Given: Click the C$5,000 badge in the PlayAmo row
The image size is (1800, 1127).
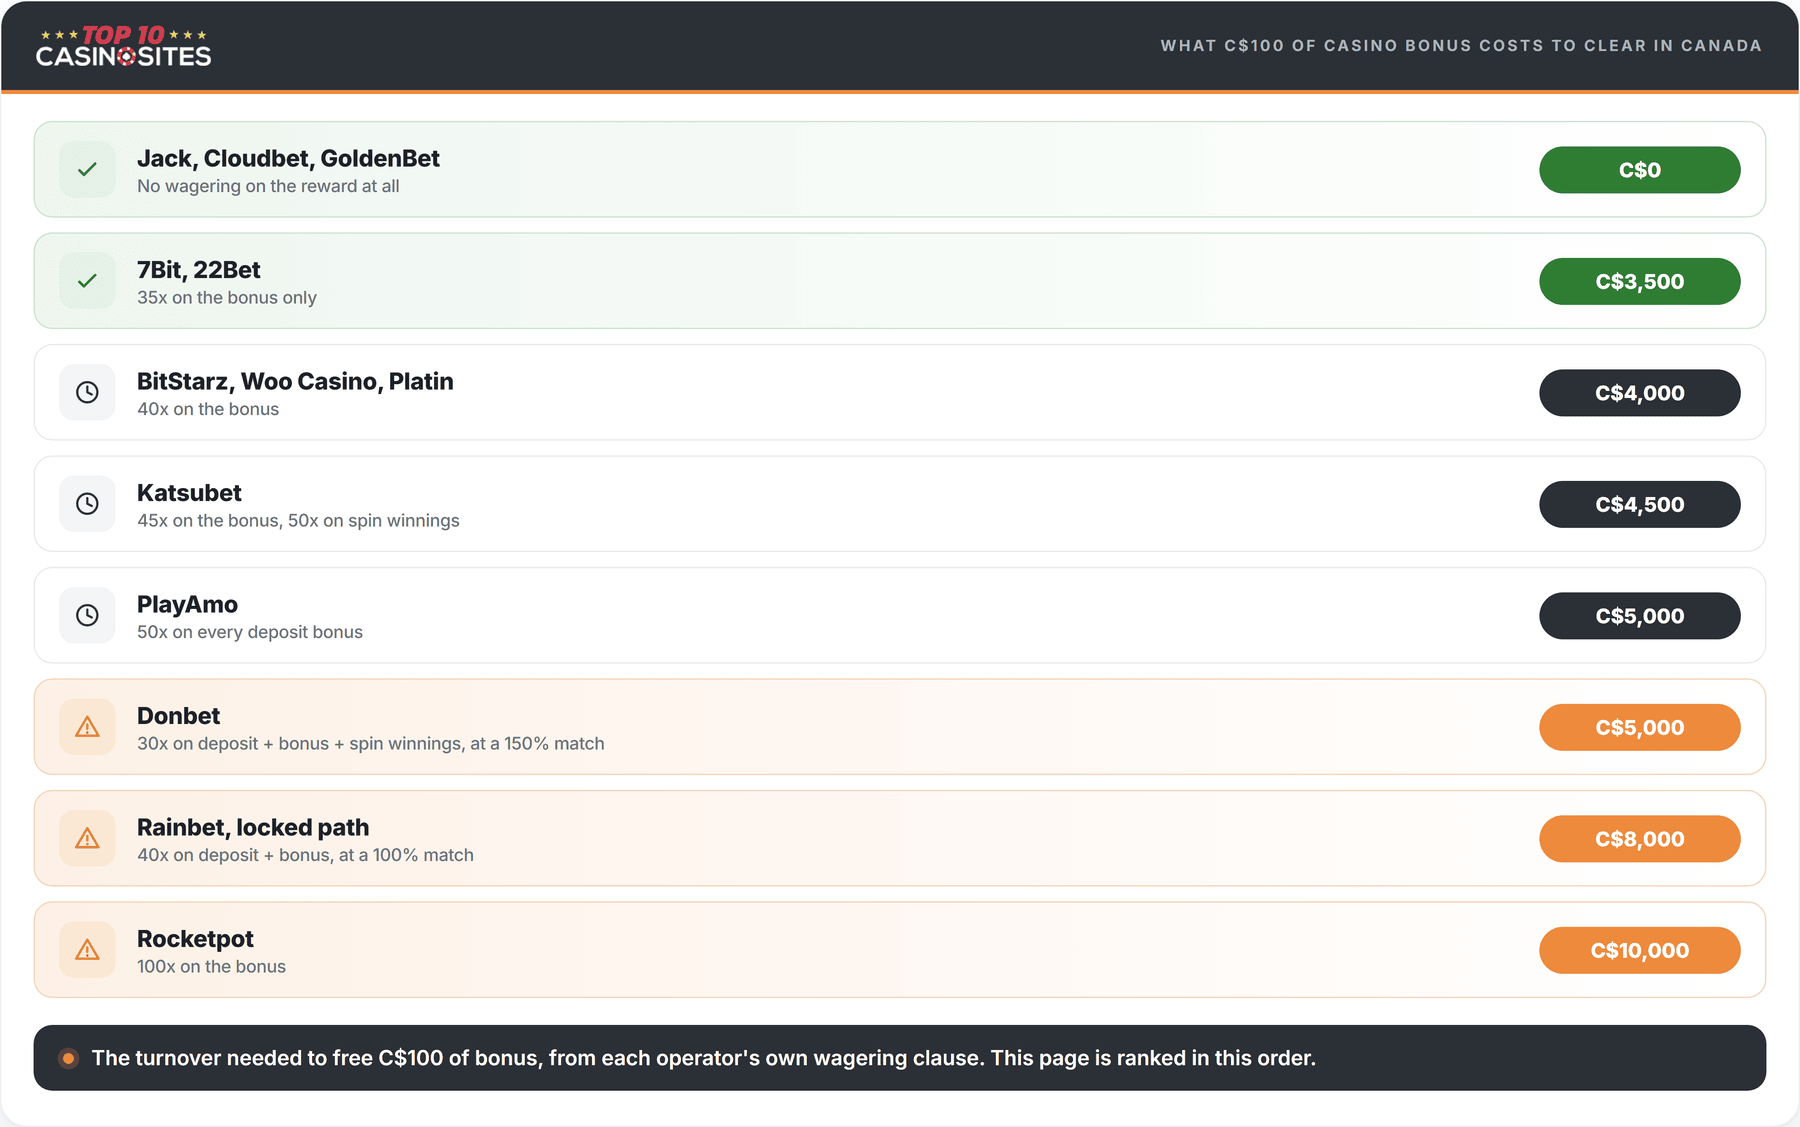Looking at the screenshot, I should pos(1640,616).
